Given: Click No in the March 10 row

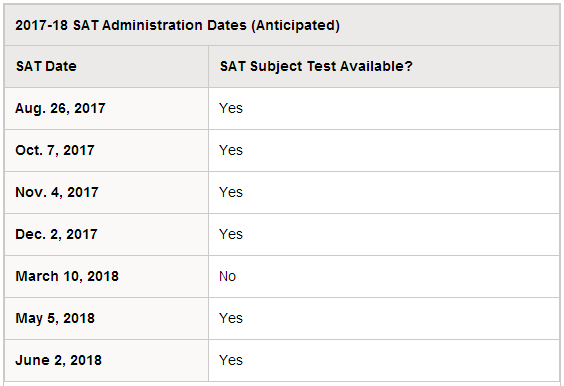Looking at the screenshot, I should pyautogui.click(x=227, y=277).
